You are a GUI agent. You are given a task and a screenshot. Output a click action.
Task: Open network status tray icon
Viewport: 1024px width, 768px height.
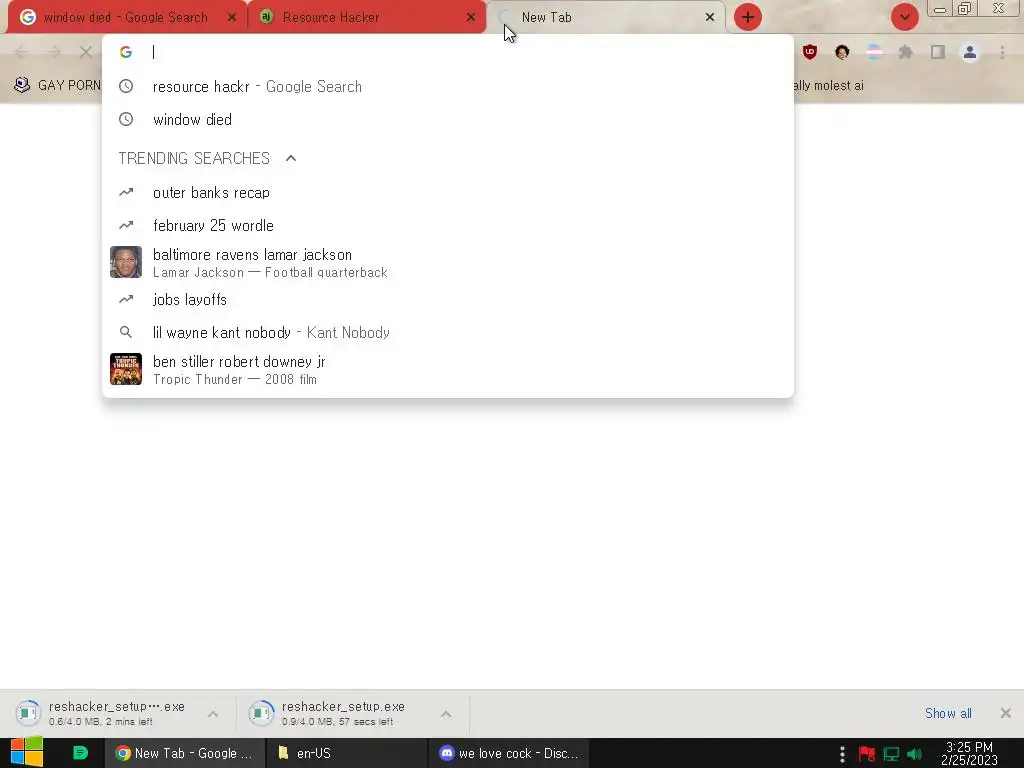tap(891, 754)
